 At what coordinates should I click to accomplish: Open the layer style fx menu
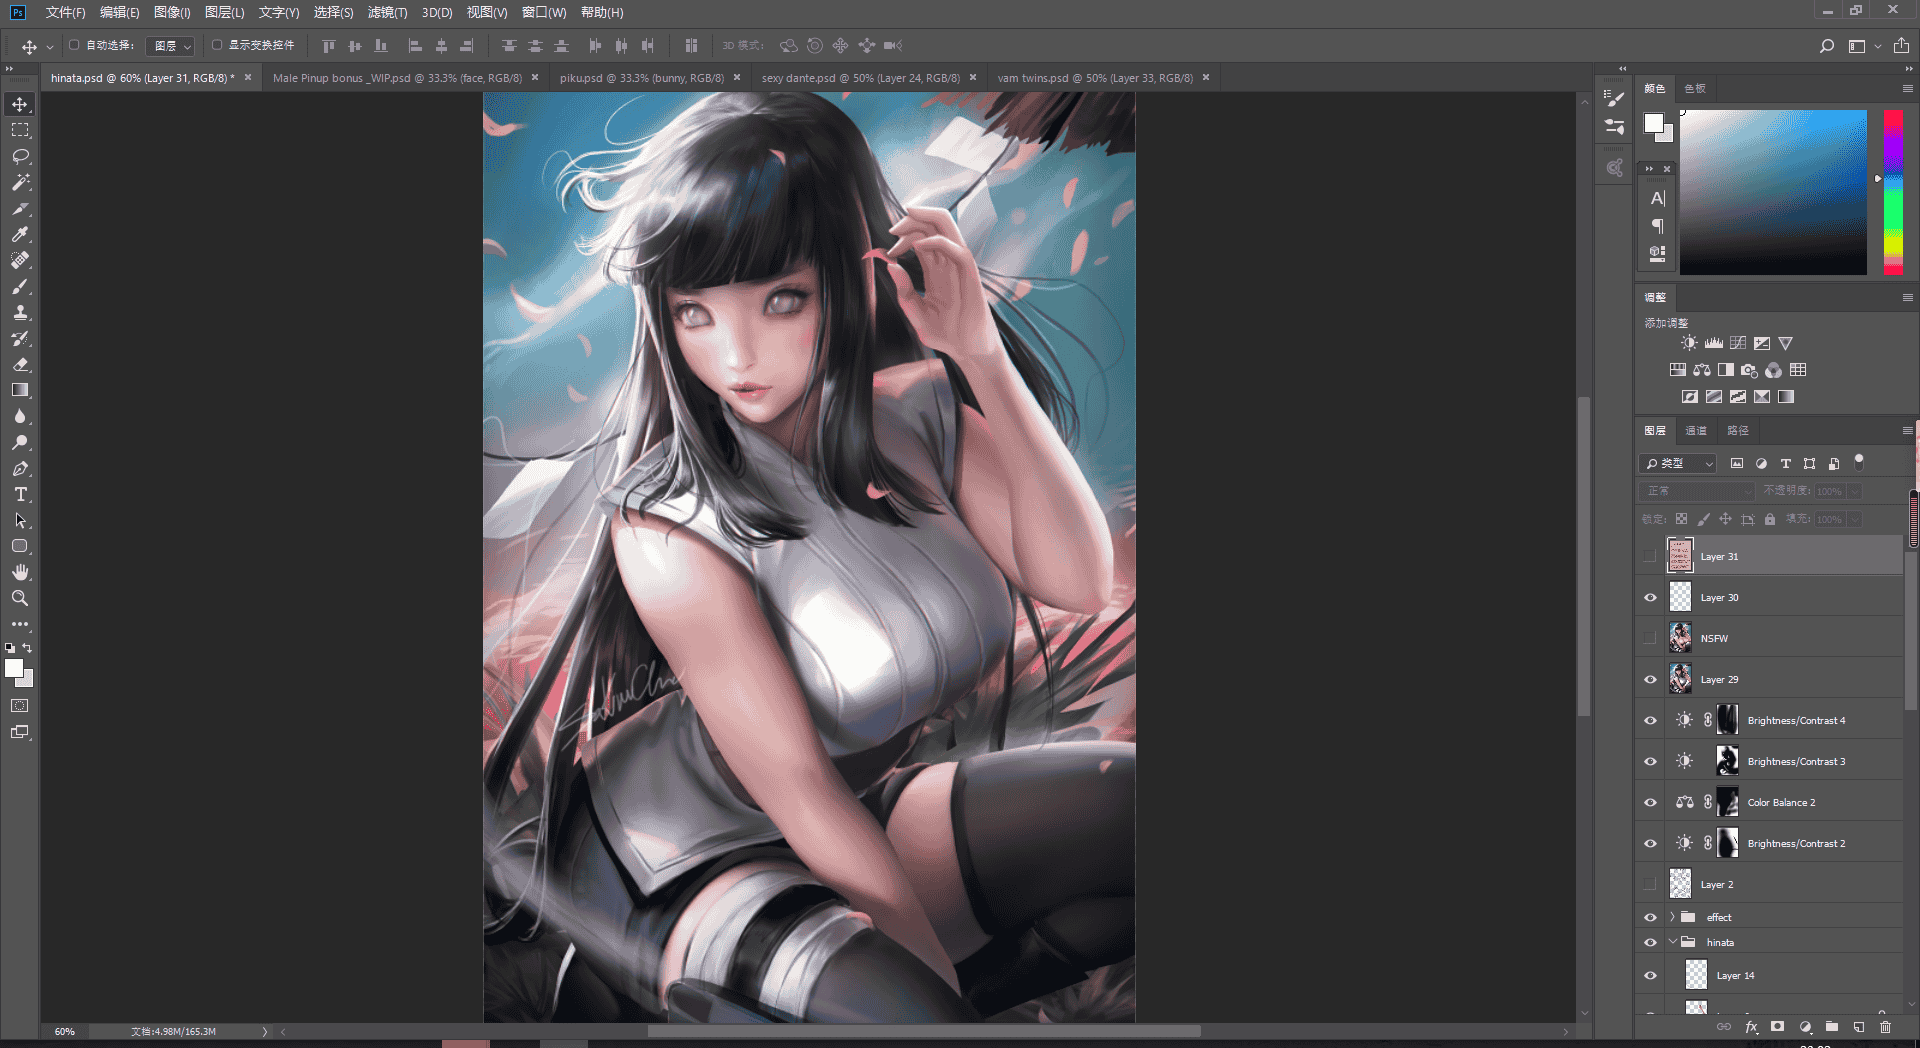pyautogui.click(x=1751, y=1027)
